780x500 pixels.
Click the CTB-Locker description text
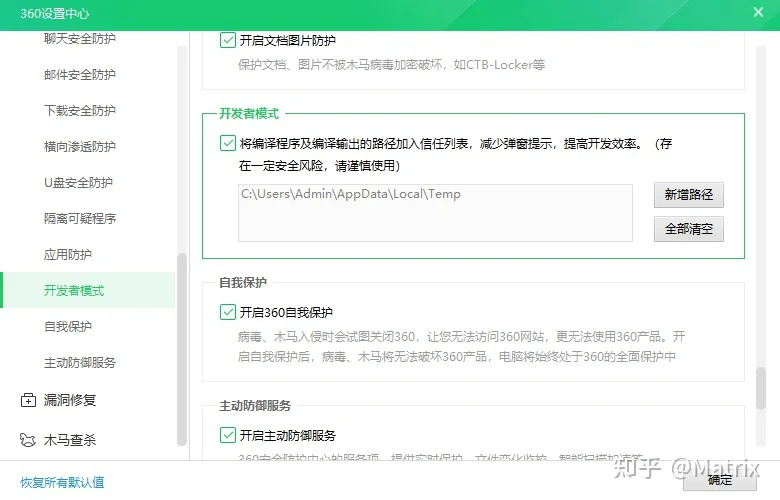pos(391,65)
